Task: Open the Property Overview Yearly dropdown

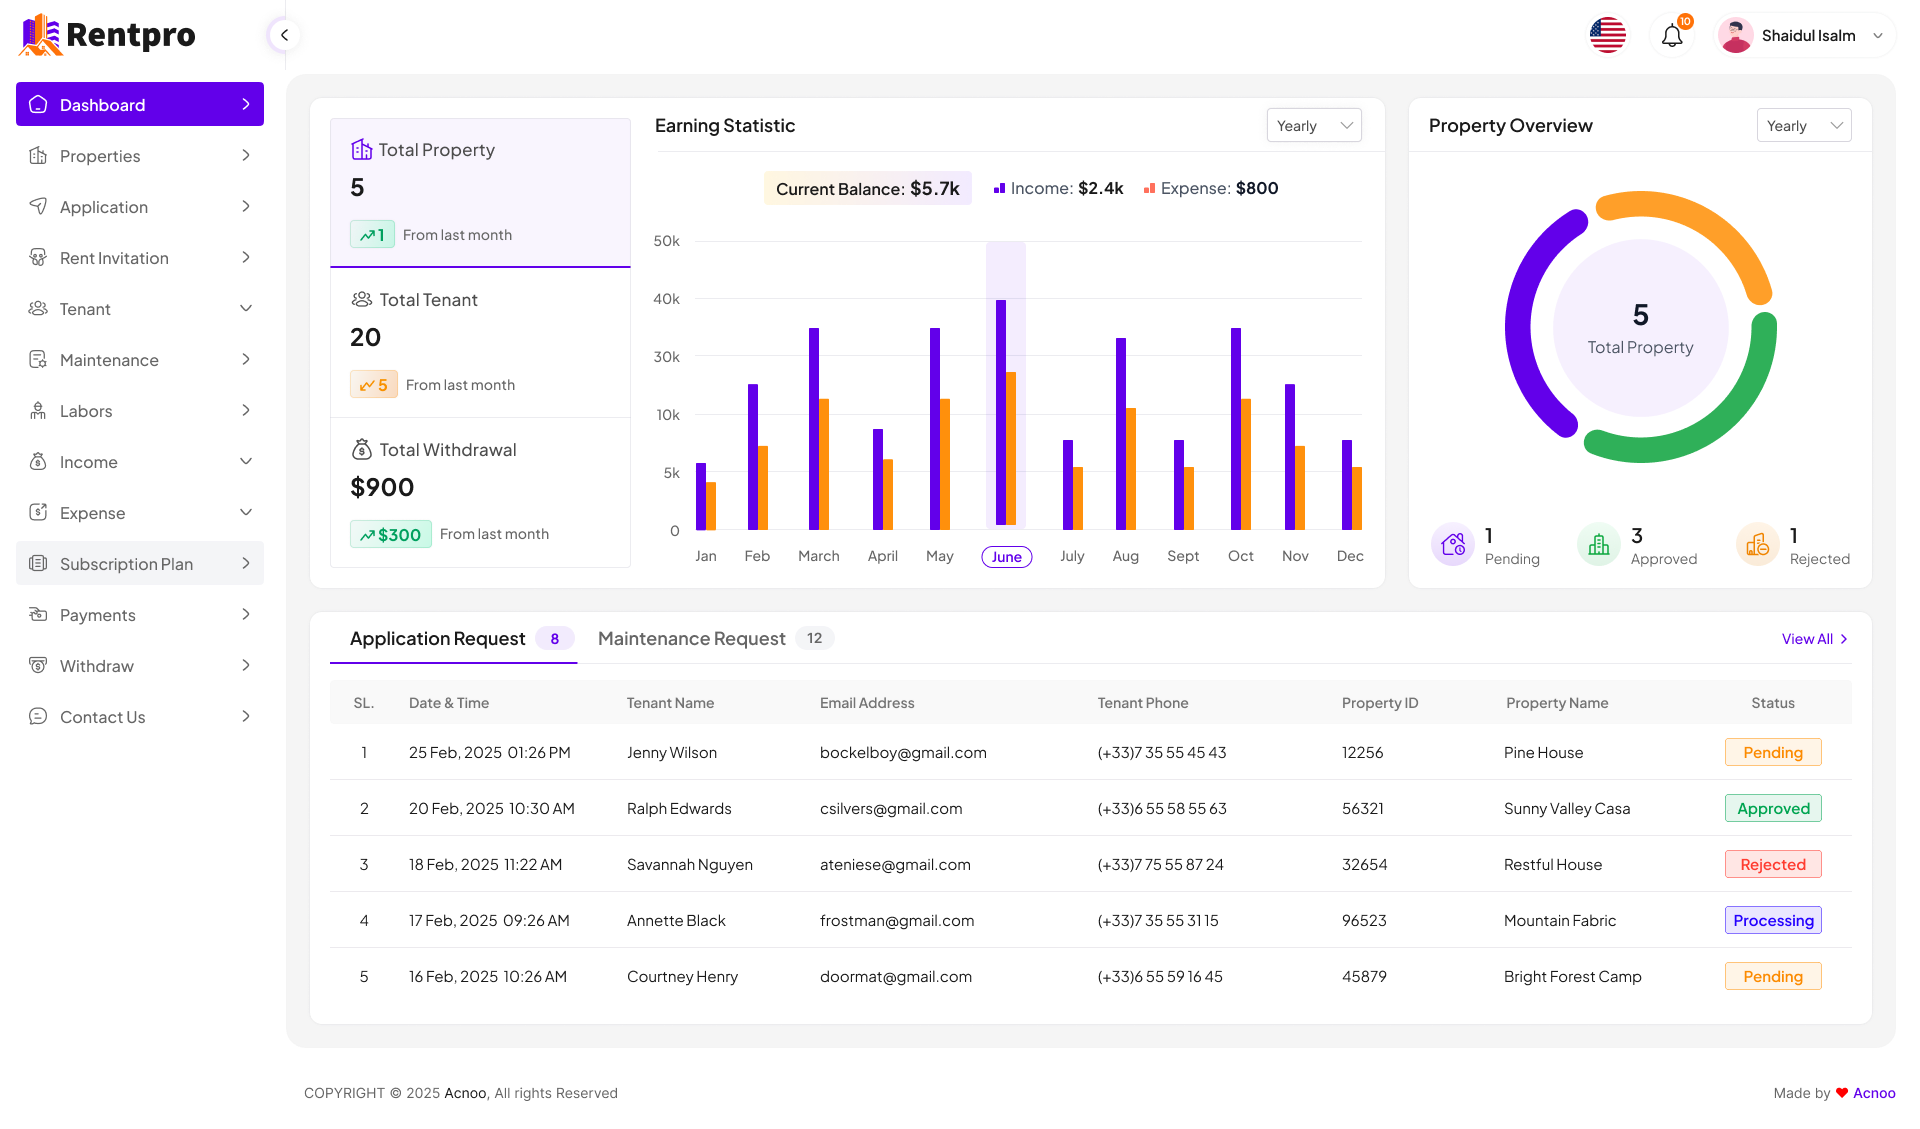Action: click(x=1803, y=125)
